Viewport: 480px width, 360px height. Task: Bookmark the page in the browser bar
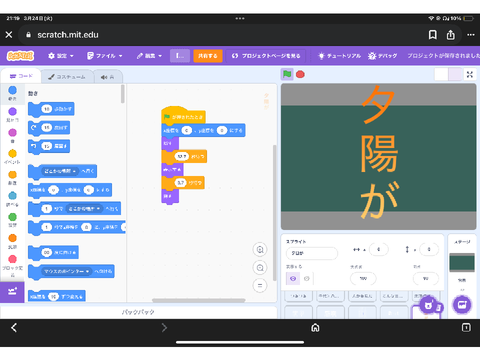tap(432, 35)
